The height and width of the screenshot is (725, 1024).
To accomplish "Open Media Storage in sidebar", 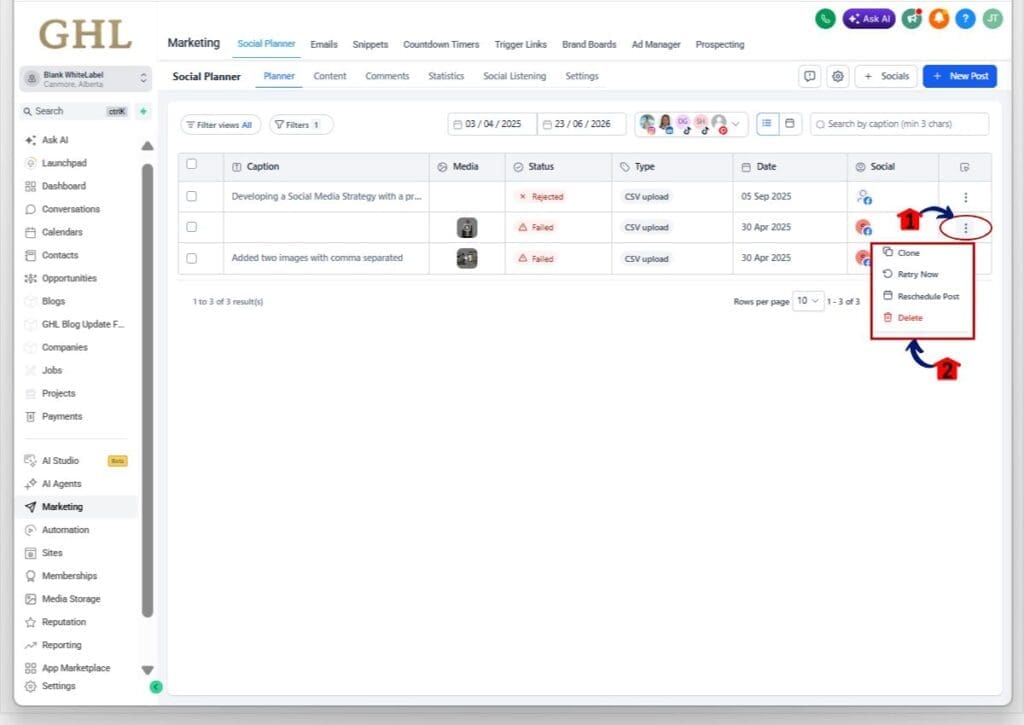I will (x=71, y=599).
